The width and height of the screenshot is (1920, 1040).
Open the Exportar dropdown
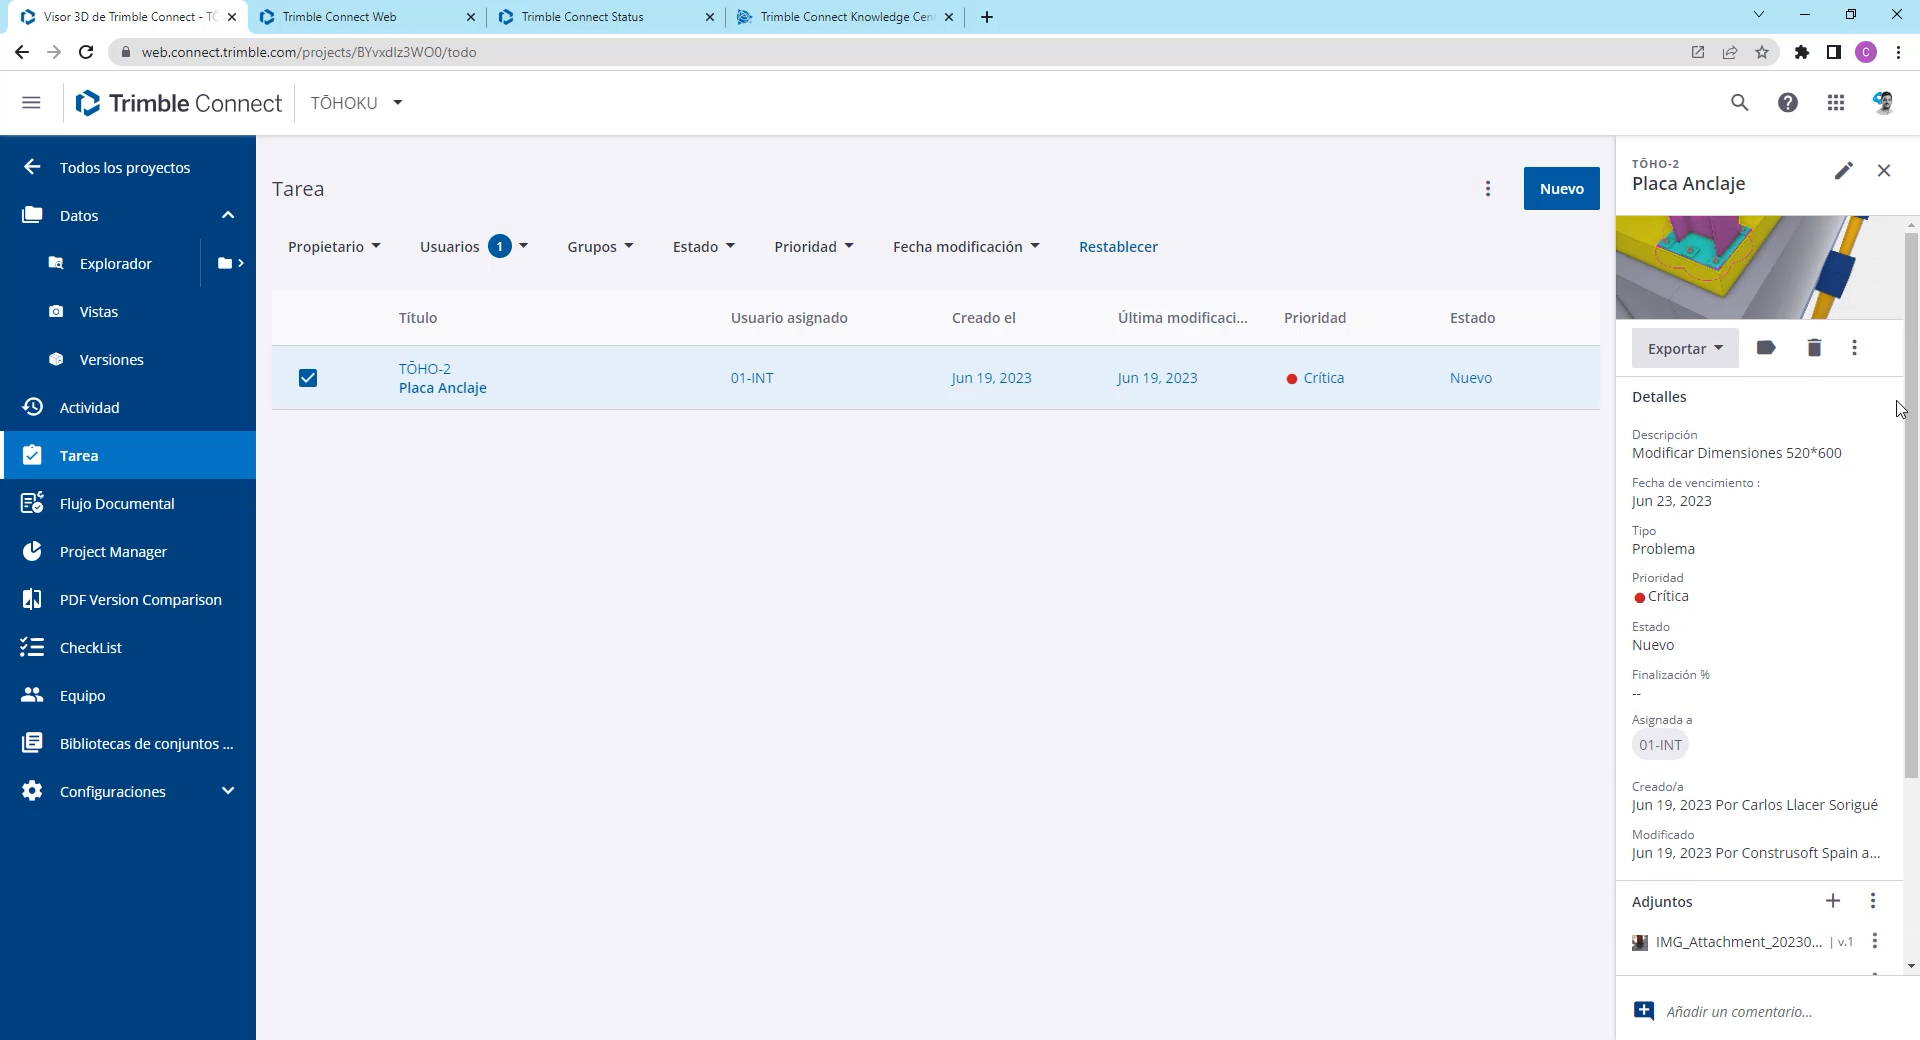[x=1685, y=348]
